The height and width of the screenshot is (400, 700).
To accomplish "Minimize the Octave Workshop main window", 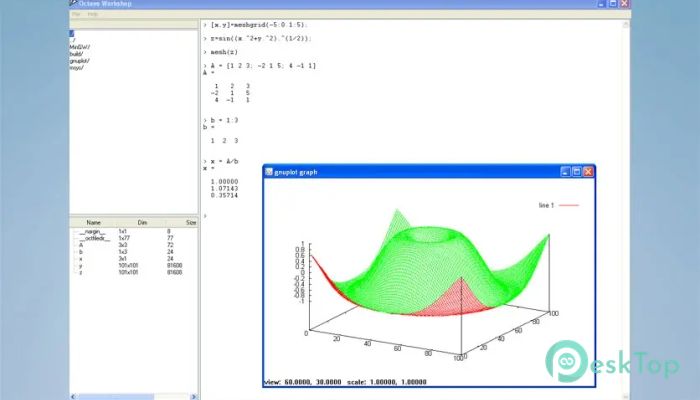I will [x=601, y=3].
